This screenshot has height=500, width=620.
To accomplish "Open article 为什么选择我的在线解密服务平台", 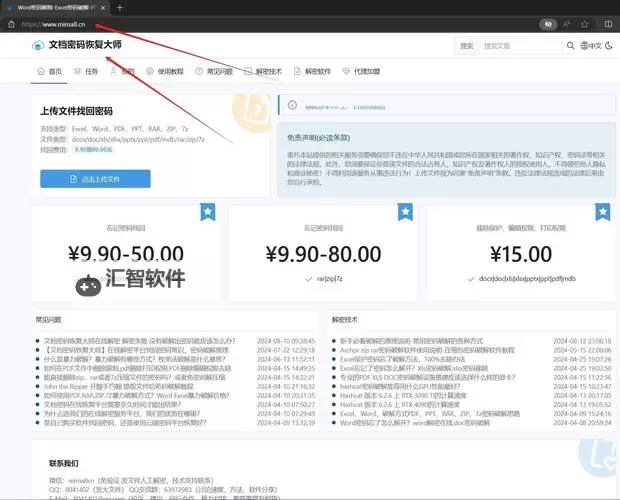I will coord(122,413).
